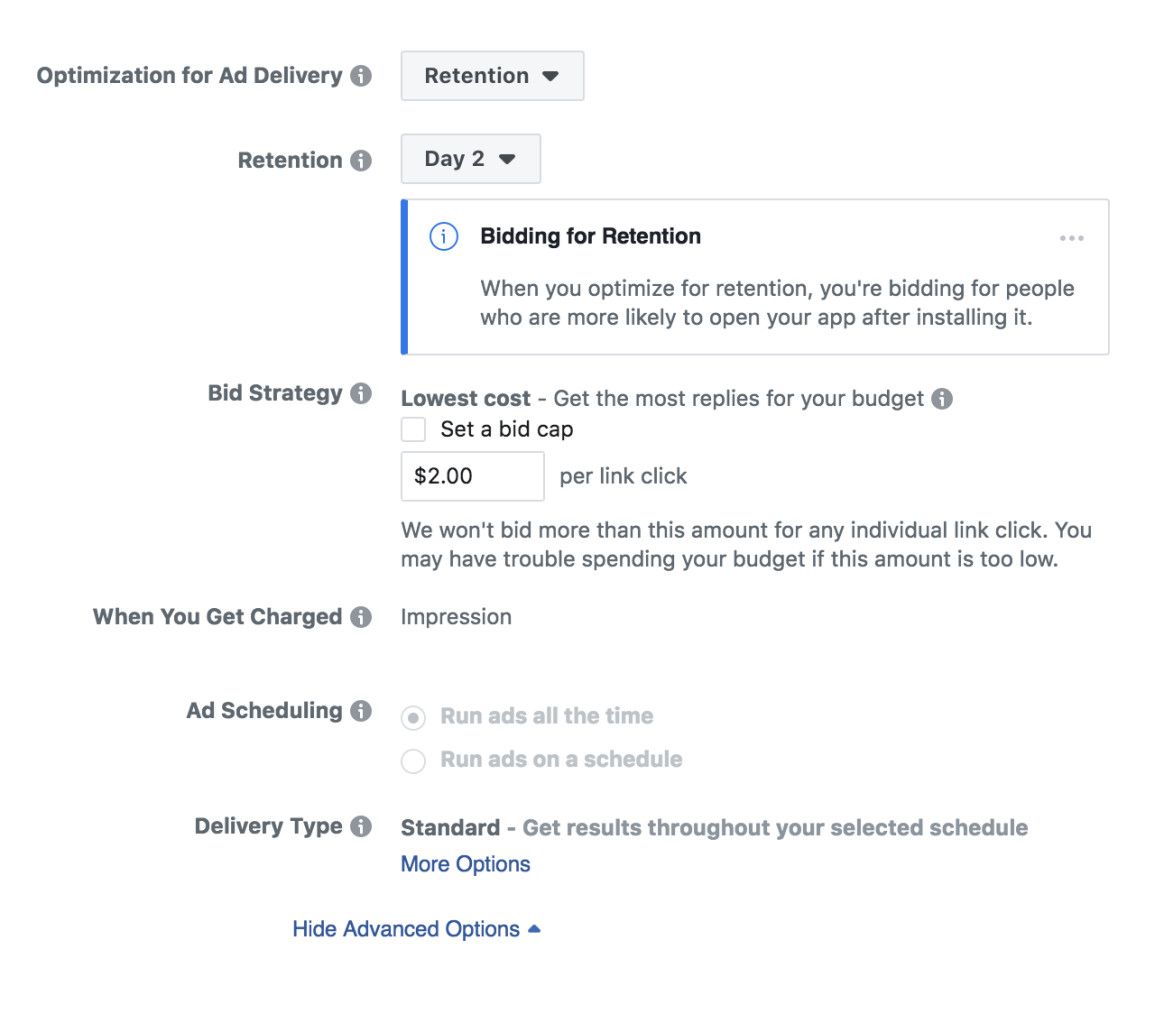
Task: Select 'Run ads on a schedule' radio button
Action: click(x=413, y=760)
